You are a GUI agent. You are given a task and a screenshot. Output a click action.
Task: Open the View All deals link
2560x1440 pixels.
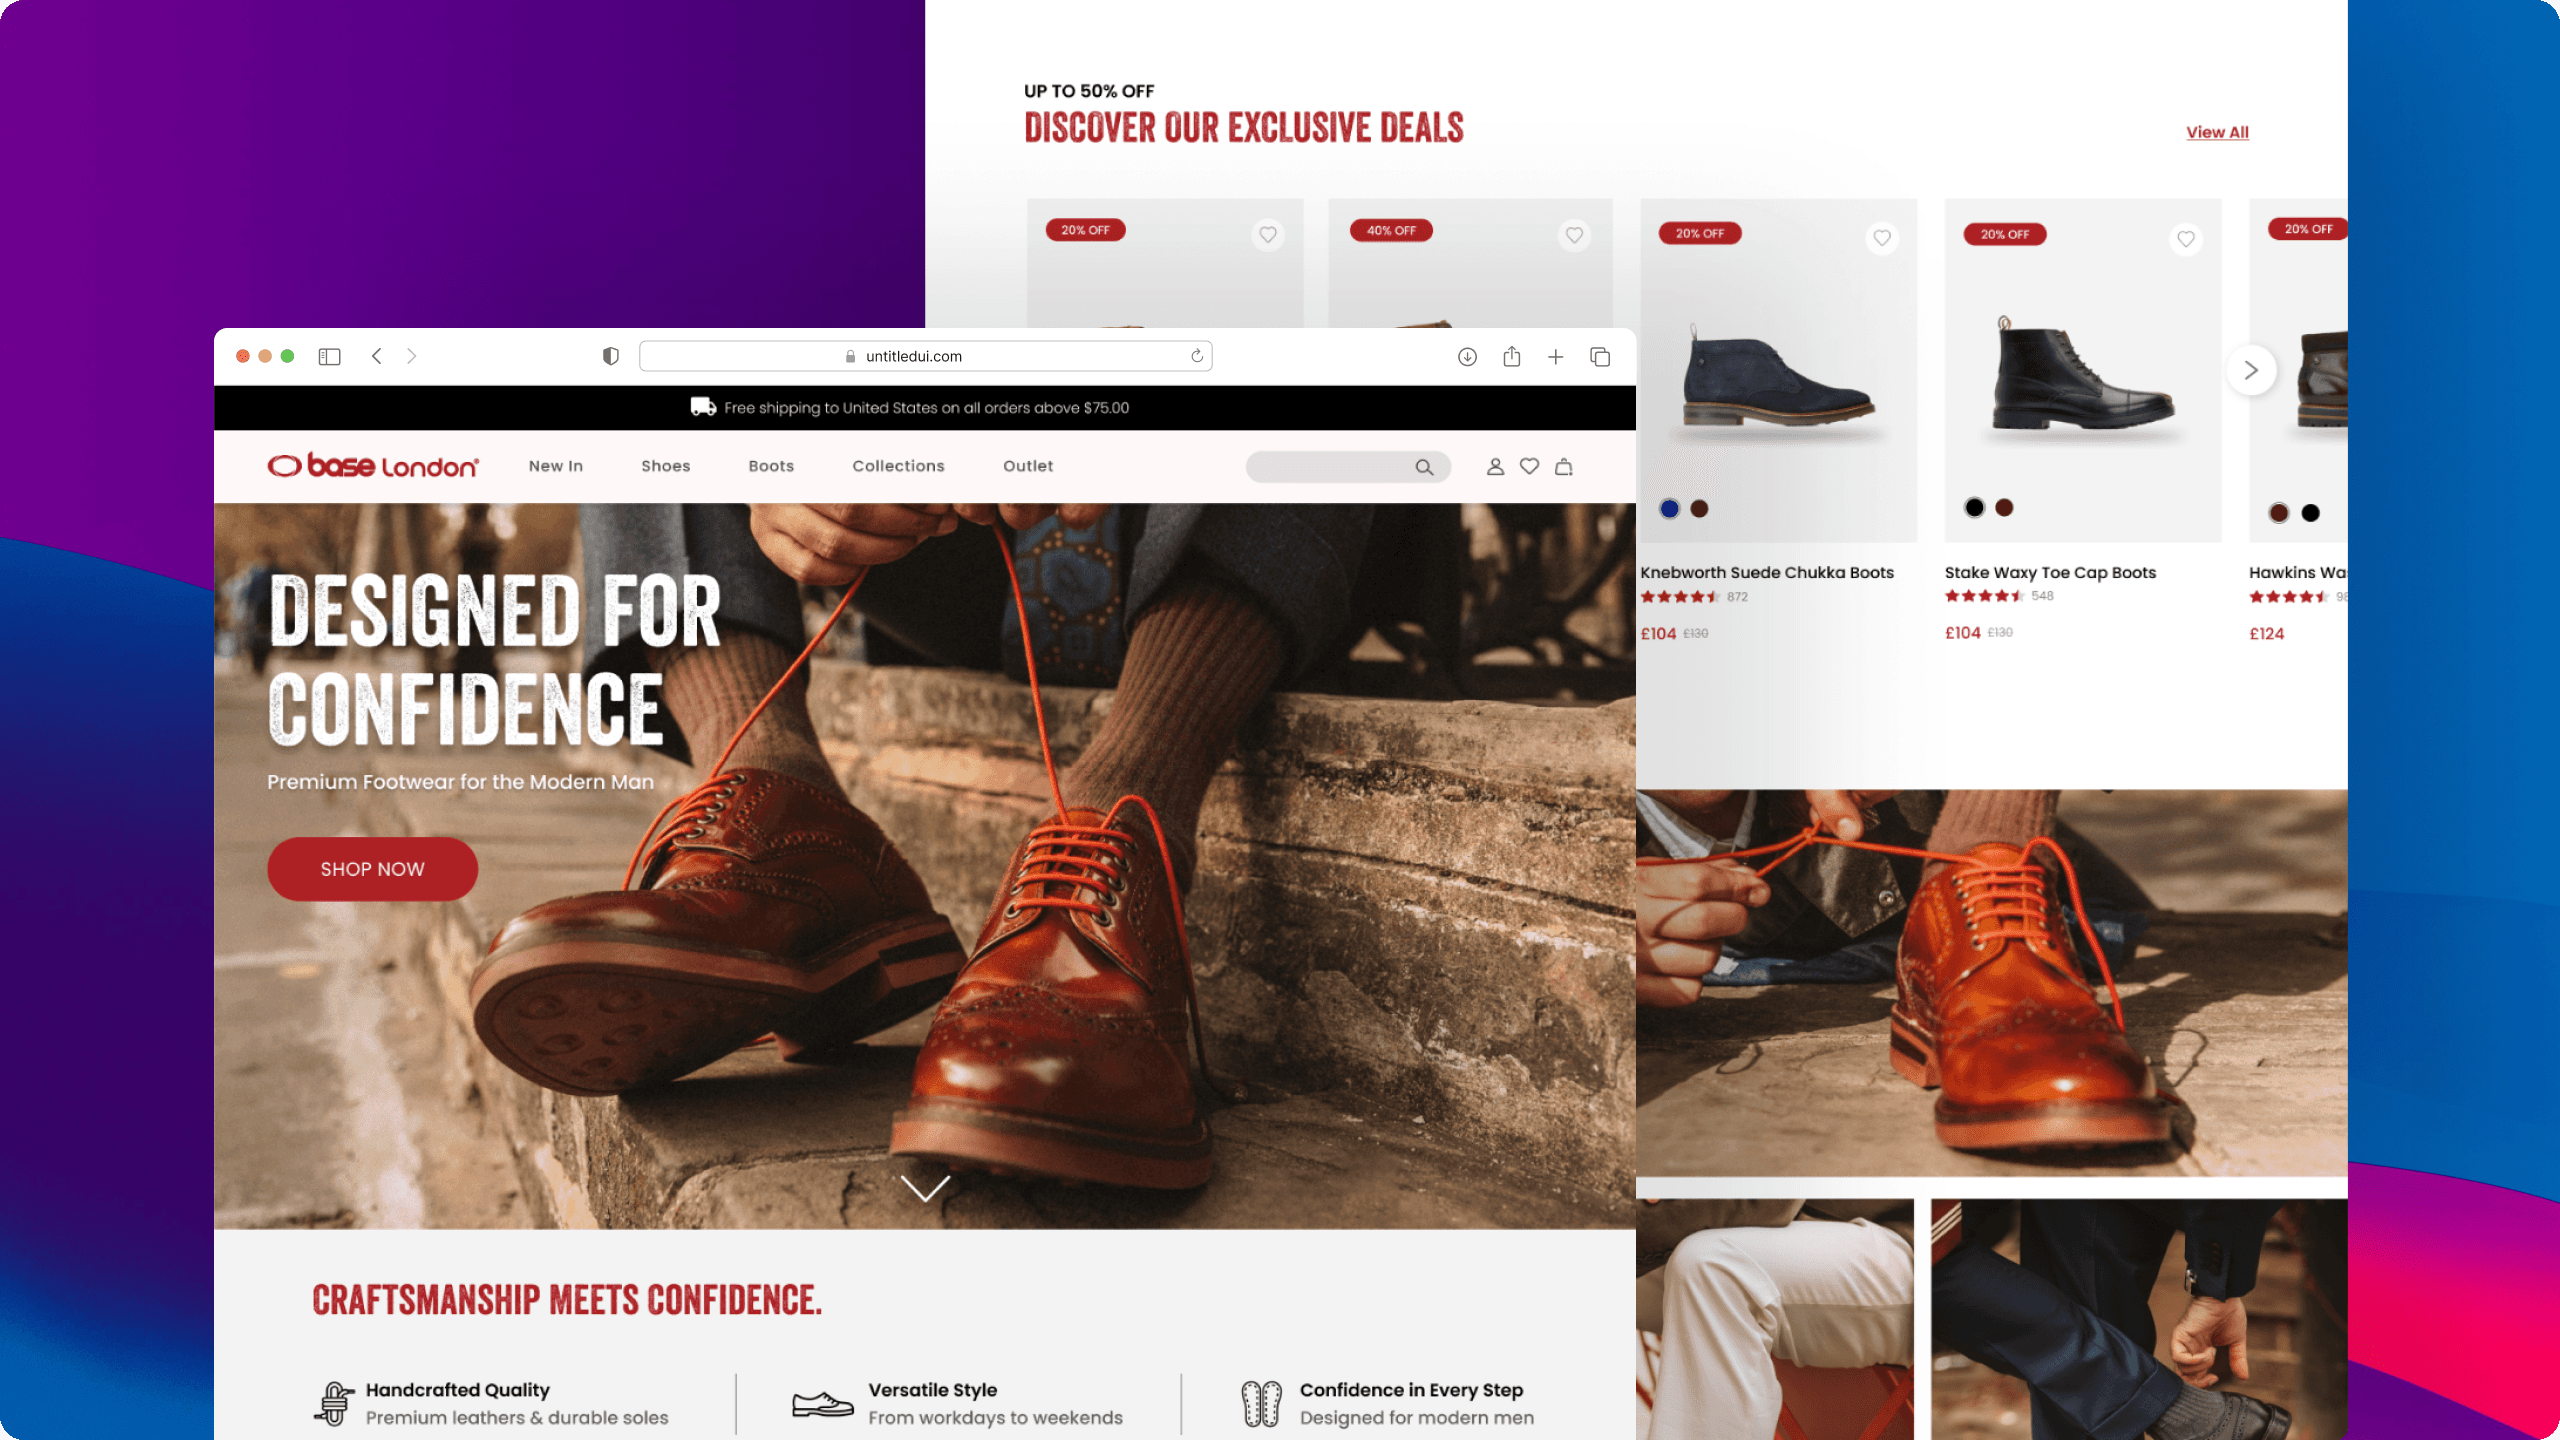tap(2217, 132)
